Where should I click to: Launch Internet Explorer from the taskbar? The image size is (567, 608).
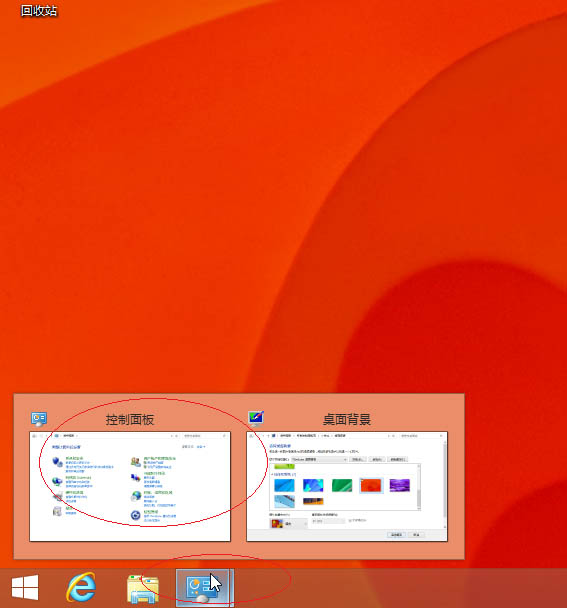tap(81, 587)
